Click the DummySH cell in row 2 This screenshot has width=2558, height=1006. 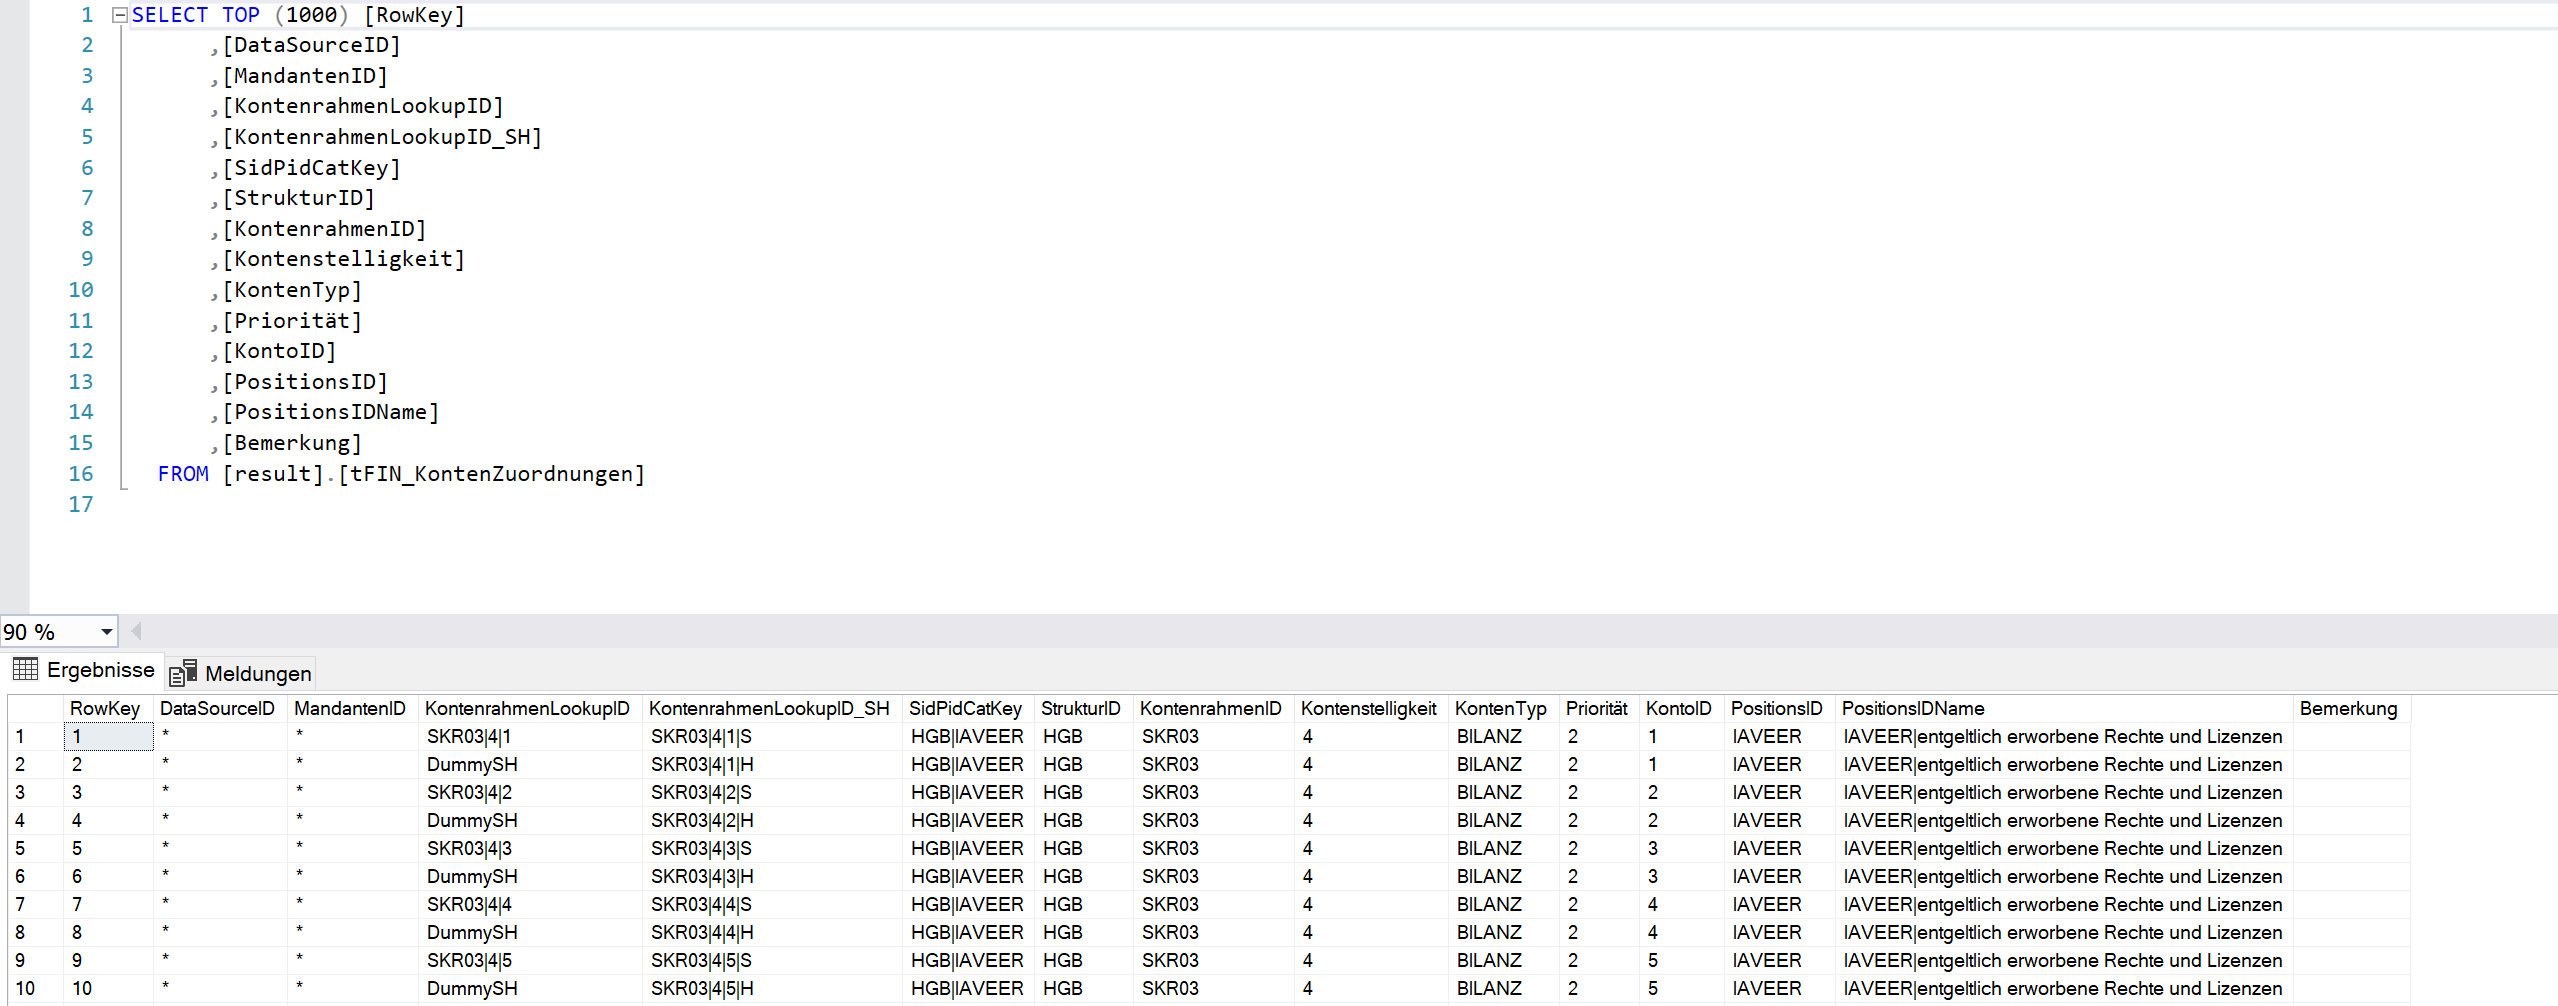(472, 764)
